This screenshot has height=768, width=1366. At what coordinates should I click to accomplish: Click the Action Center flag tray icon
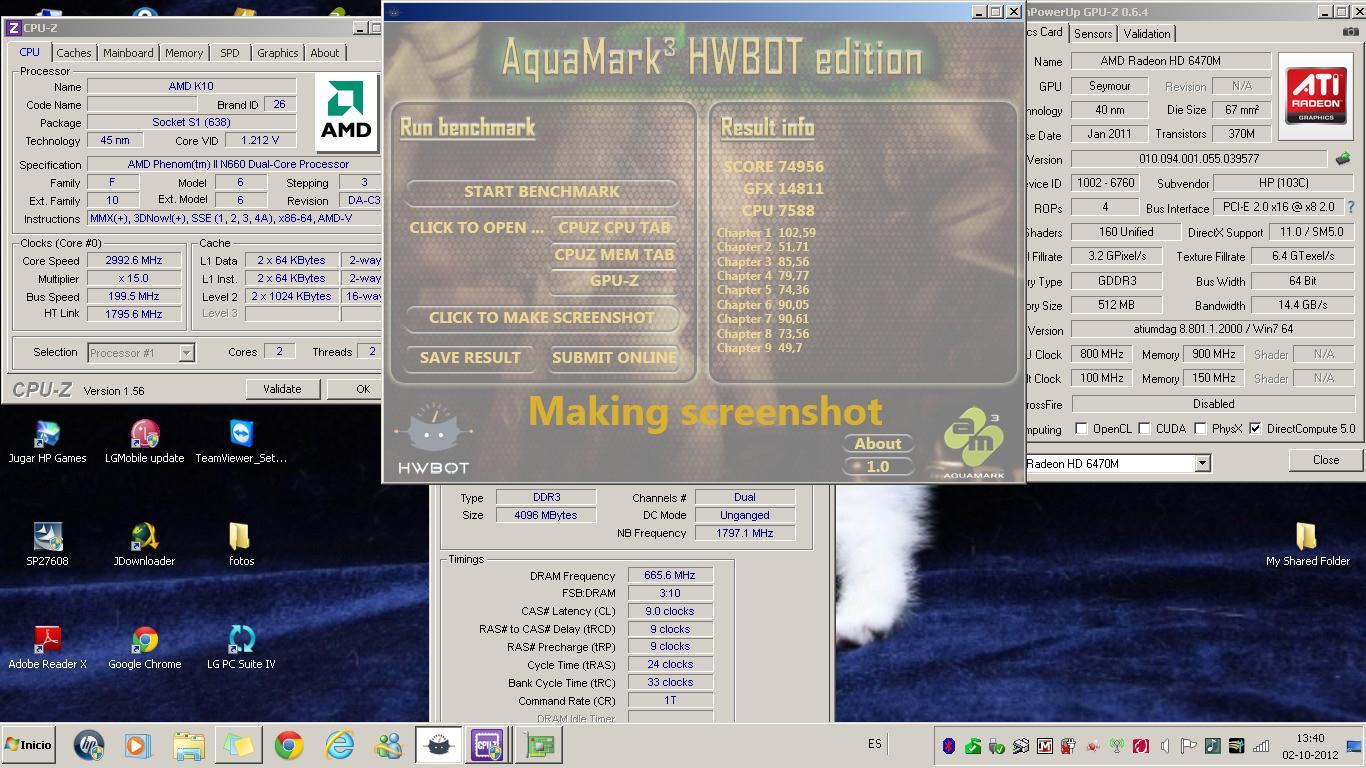1189,746
